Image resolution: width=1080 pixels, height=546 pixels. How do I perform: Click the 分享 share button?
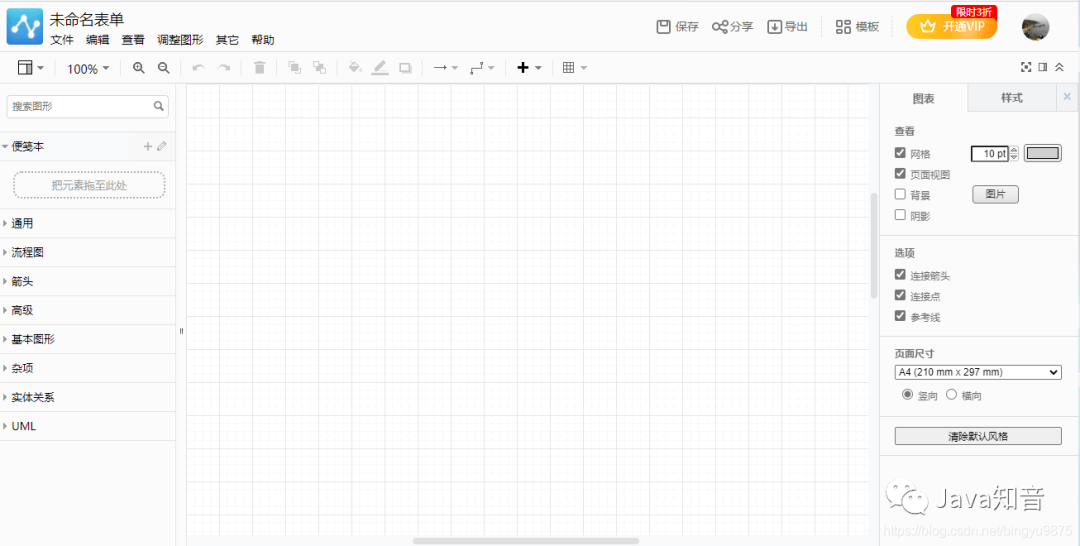(x=733, y=27)
